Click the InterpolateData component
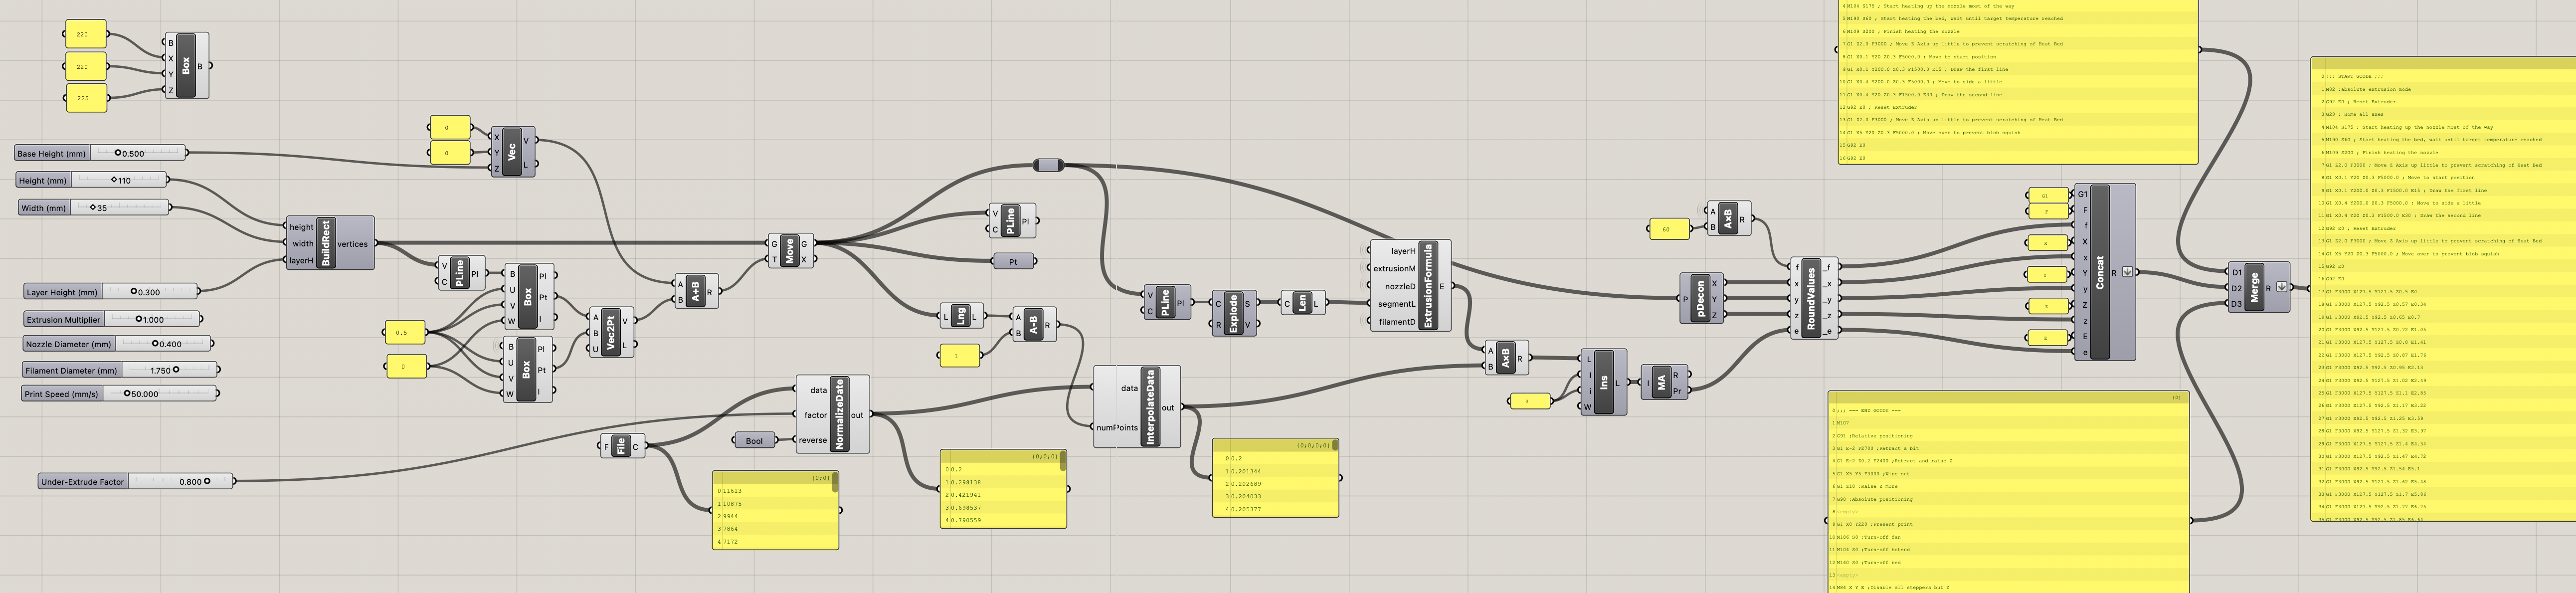Image resolution: width=2576 pixels, height=593 pixels. click(x=1150, y=407)
